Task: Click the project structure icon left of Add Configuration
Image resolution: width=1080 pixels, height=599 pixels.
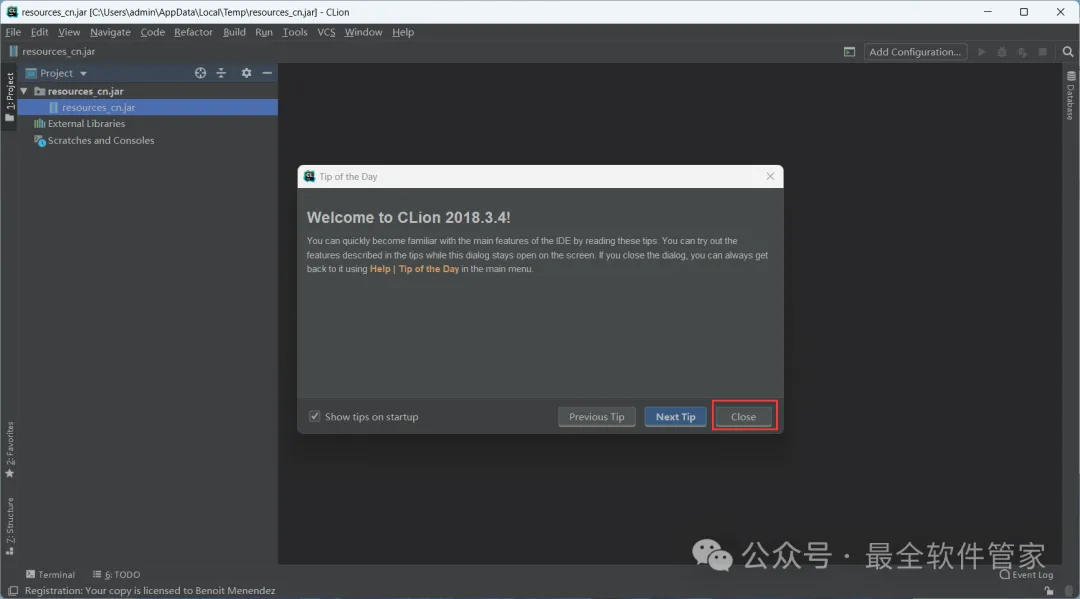Action: tap(849, 52)
